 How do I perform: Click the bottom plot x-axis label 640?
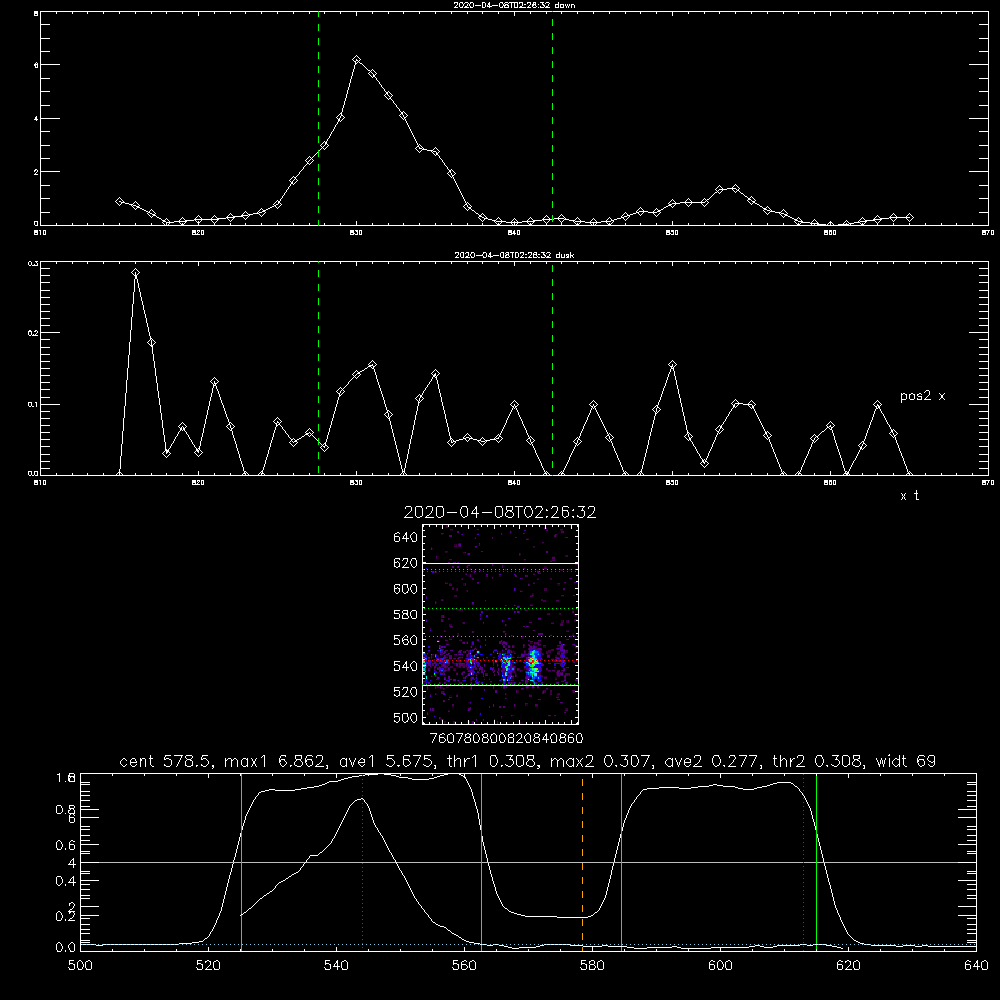[976, 966]
